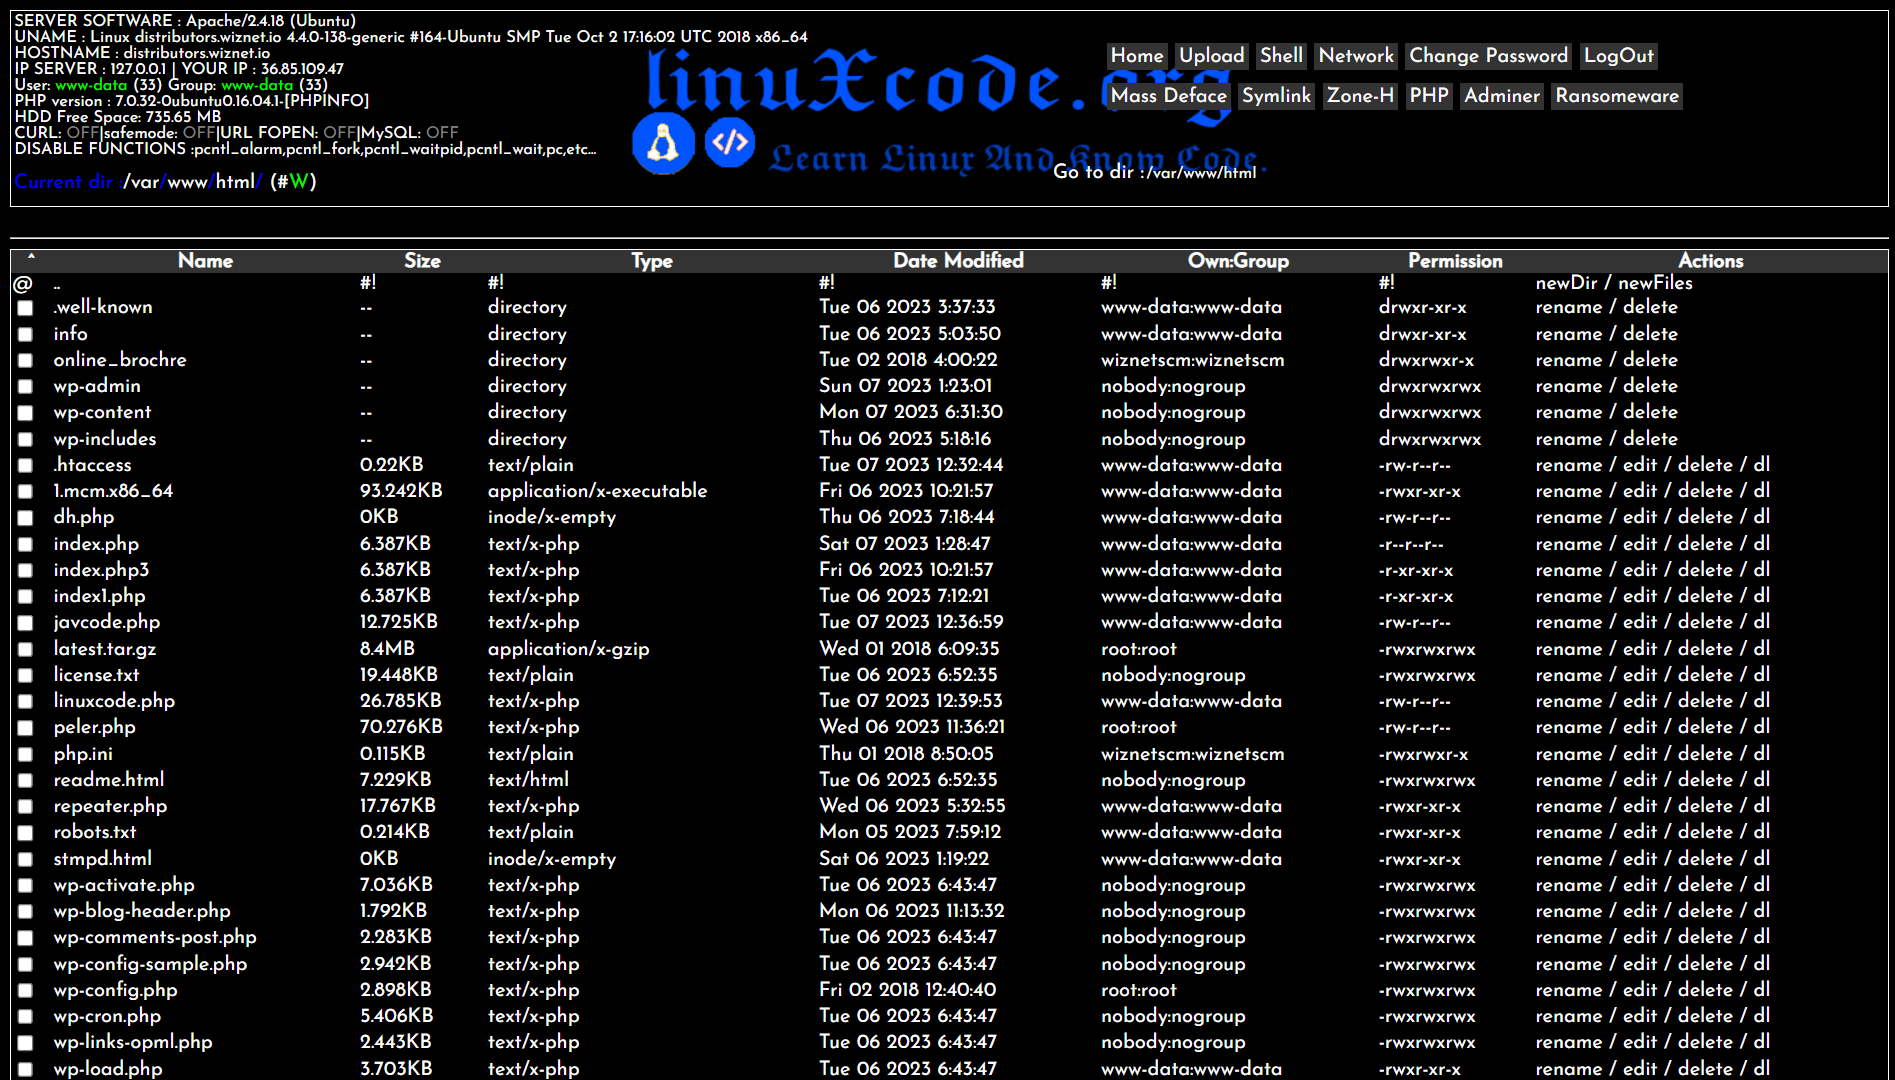Open the wp-content directory

tap(102, 412)
